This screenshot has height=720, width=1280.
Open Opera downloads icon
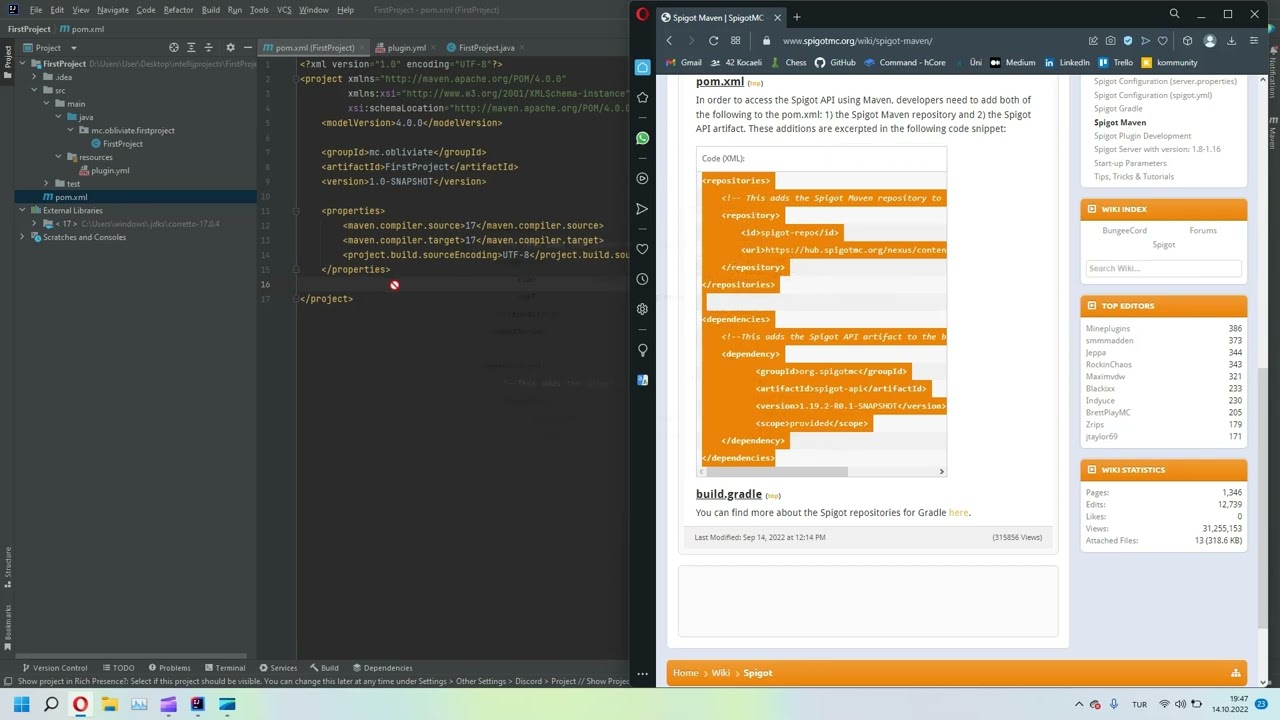1231,41
